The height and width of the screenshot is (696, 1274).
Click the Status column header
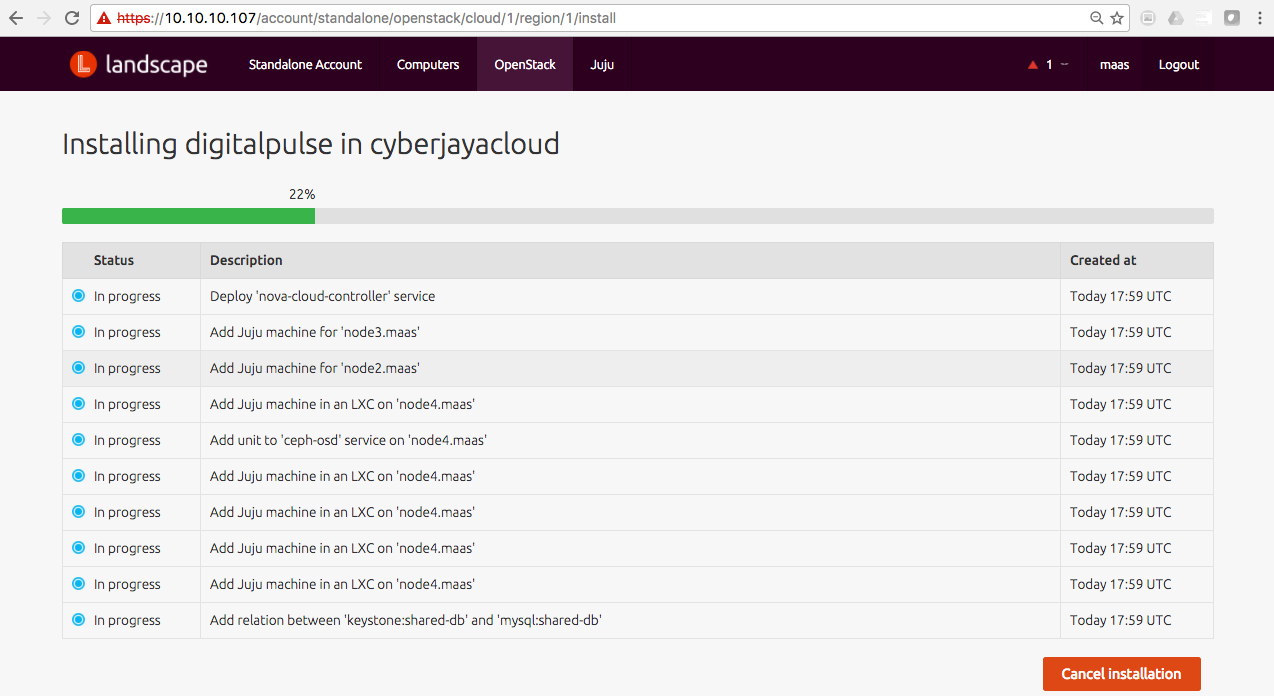click(114, 260)
